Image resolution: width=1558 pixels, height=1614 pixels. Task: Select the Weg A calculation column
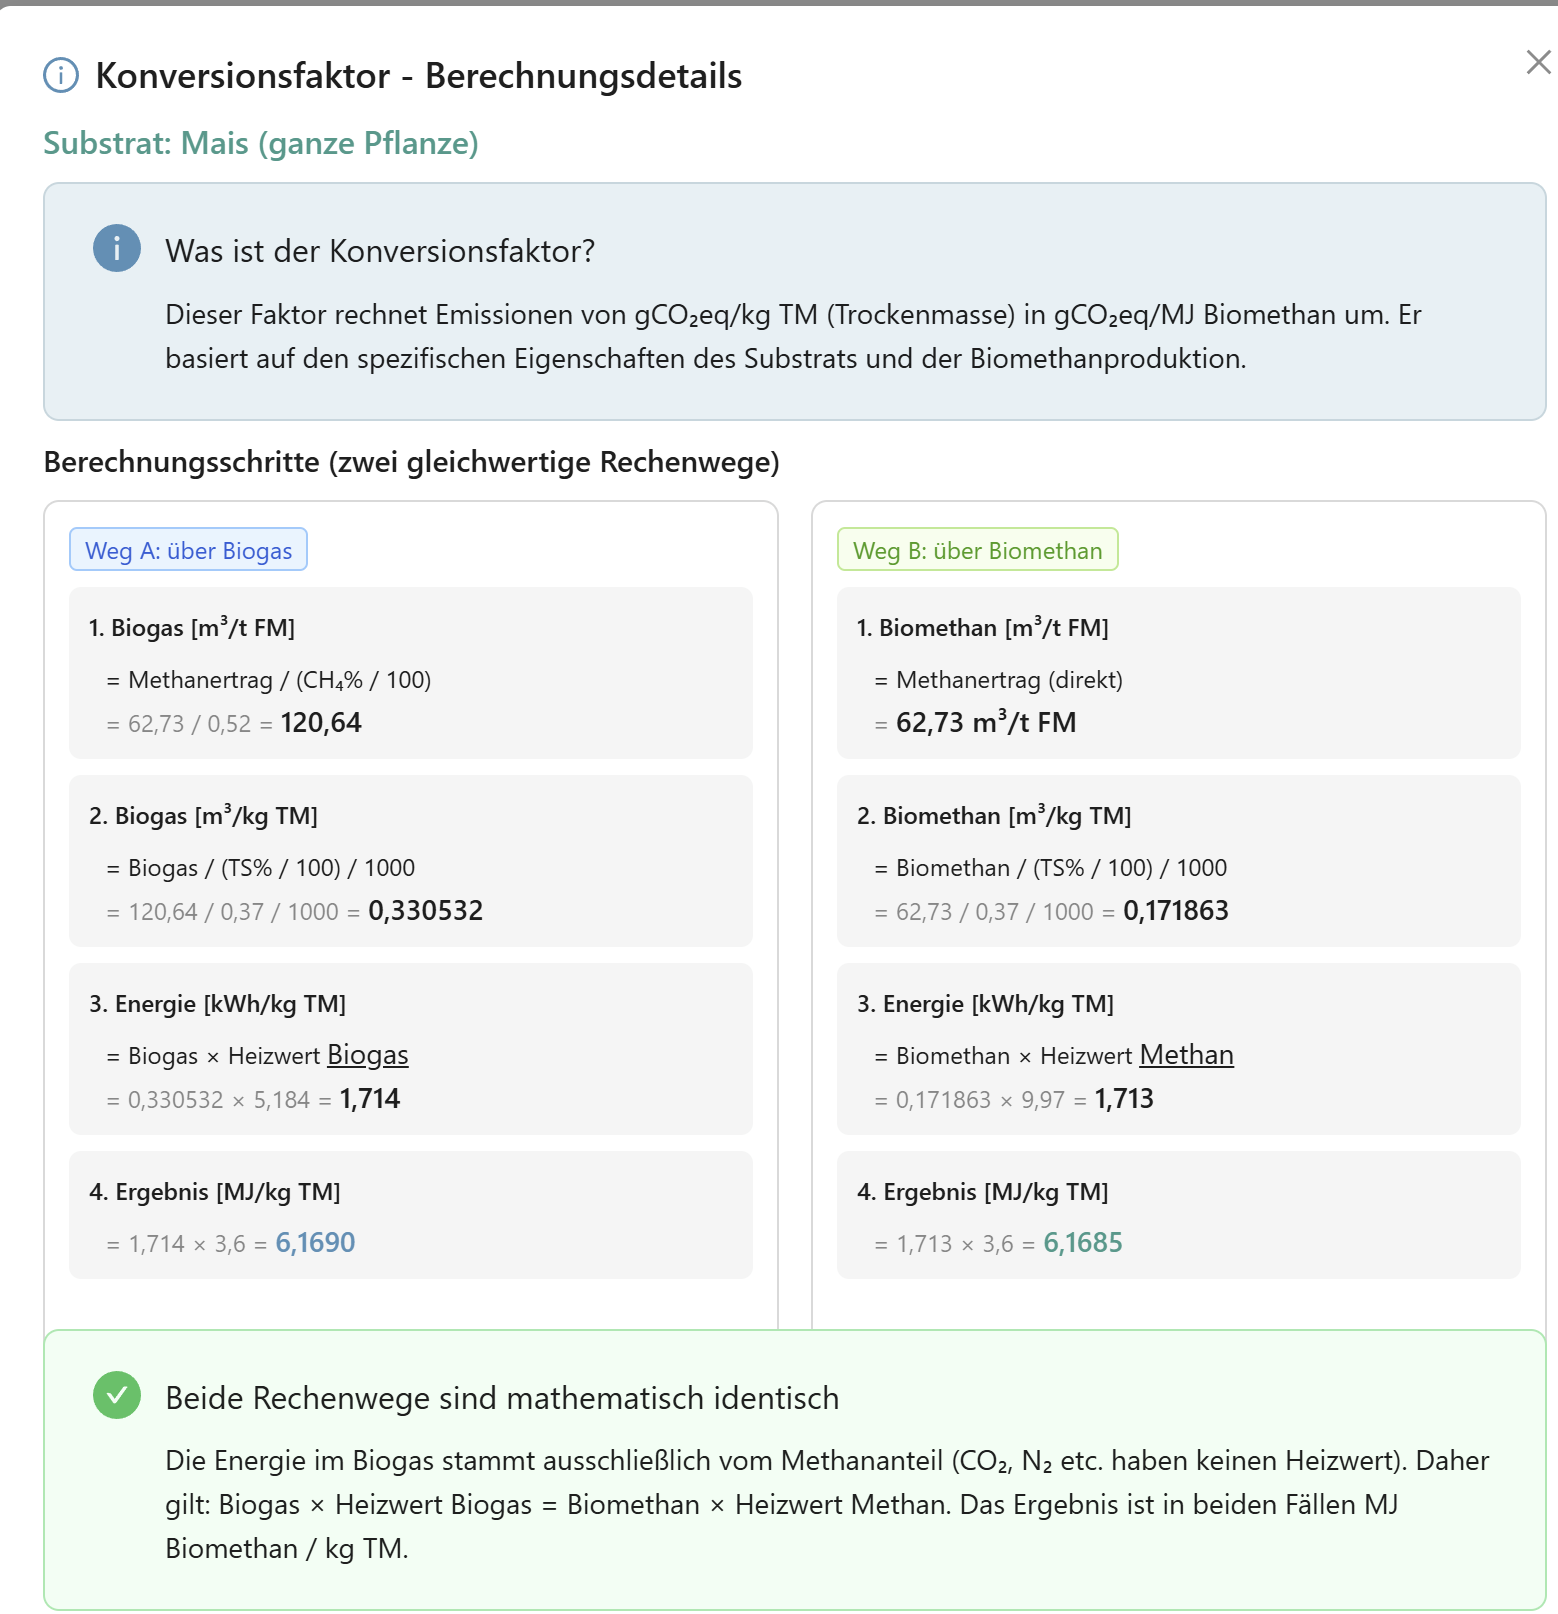point(410,900)
